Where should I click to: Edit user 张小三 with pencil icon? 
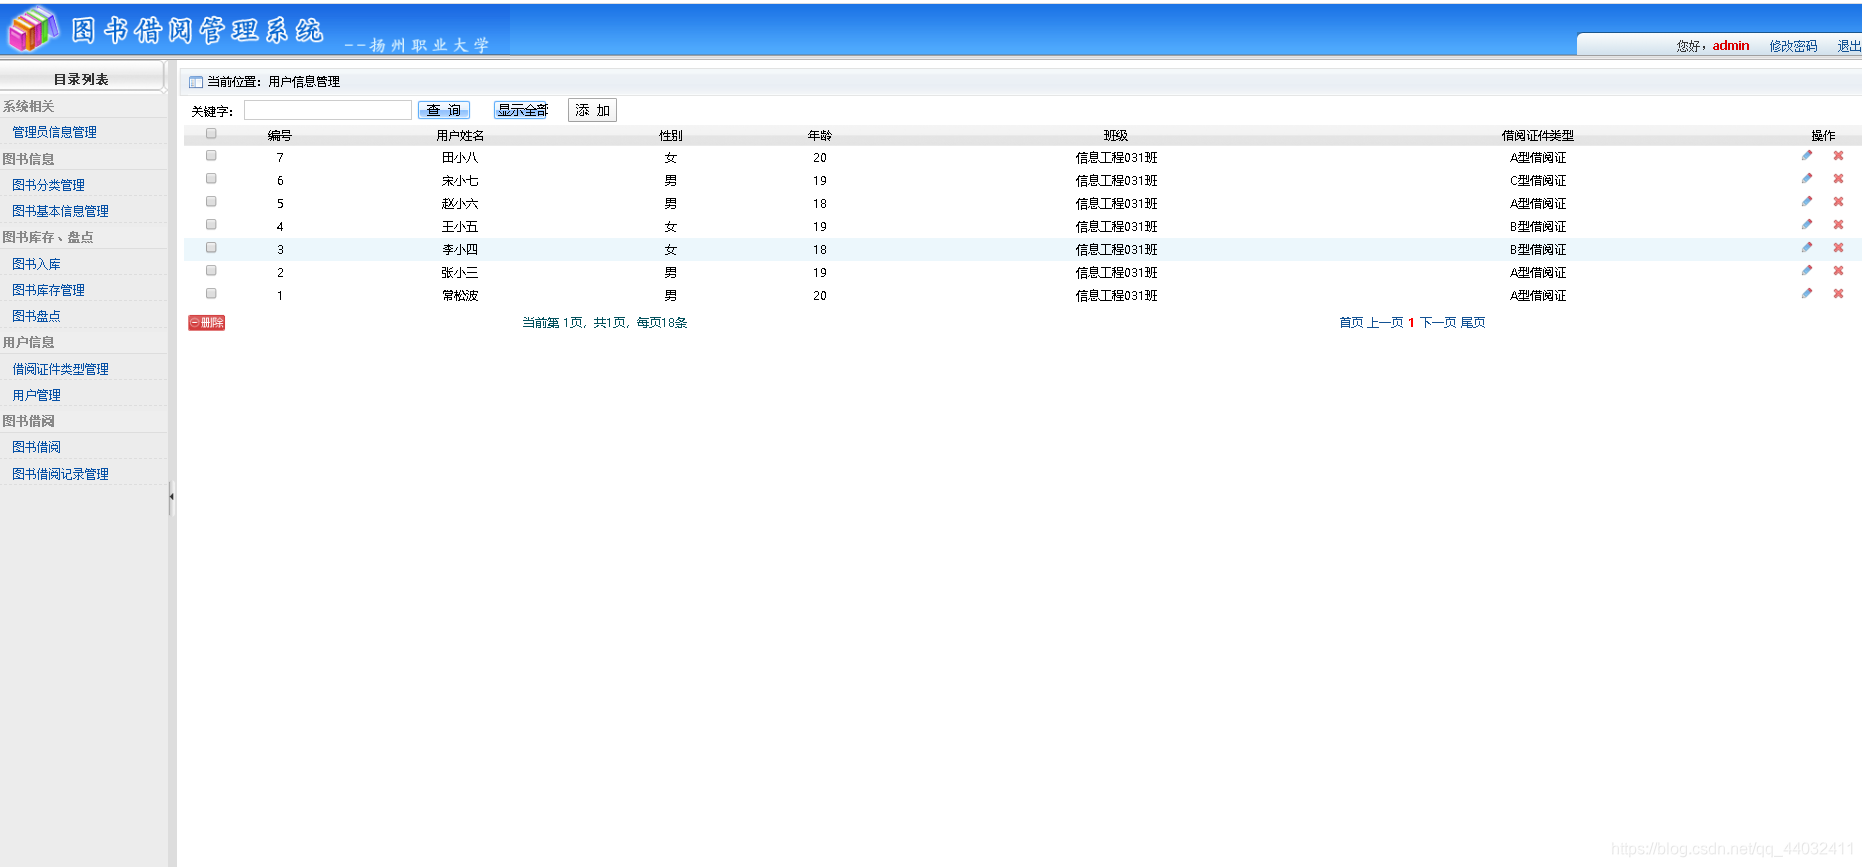(x=1807, y=271)
